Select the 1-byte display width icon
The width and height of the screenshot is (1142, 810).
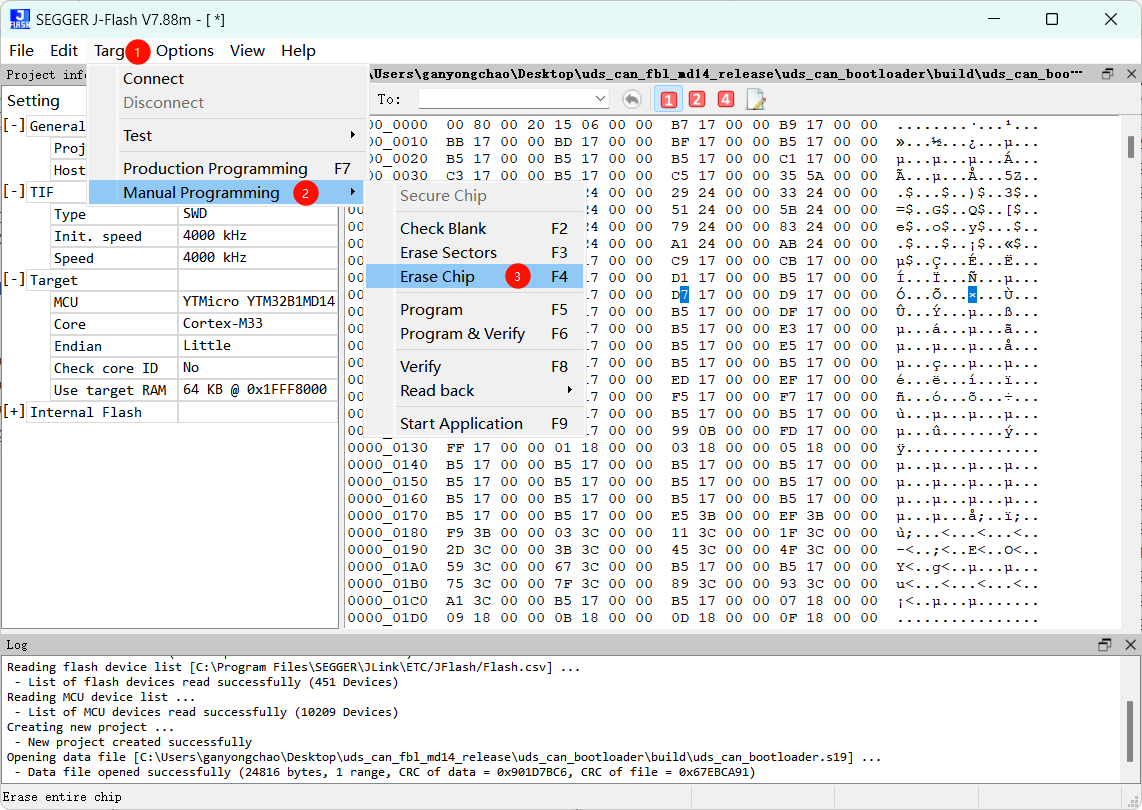(669, 99)
